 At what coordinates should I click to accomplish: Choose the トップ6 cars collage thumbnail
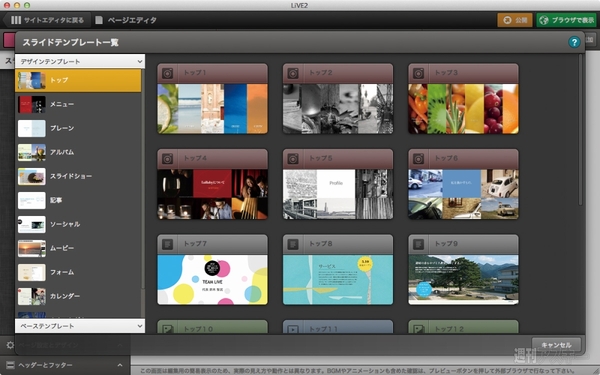(463, 194)
